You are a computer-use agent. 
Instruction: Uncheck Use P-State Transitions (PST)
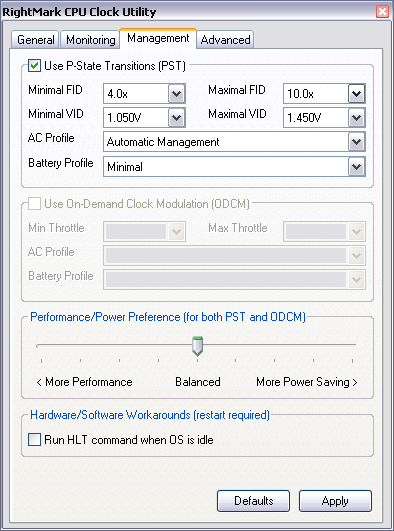(x=34, y=66)
